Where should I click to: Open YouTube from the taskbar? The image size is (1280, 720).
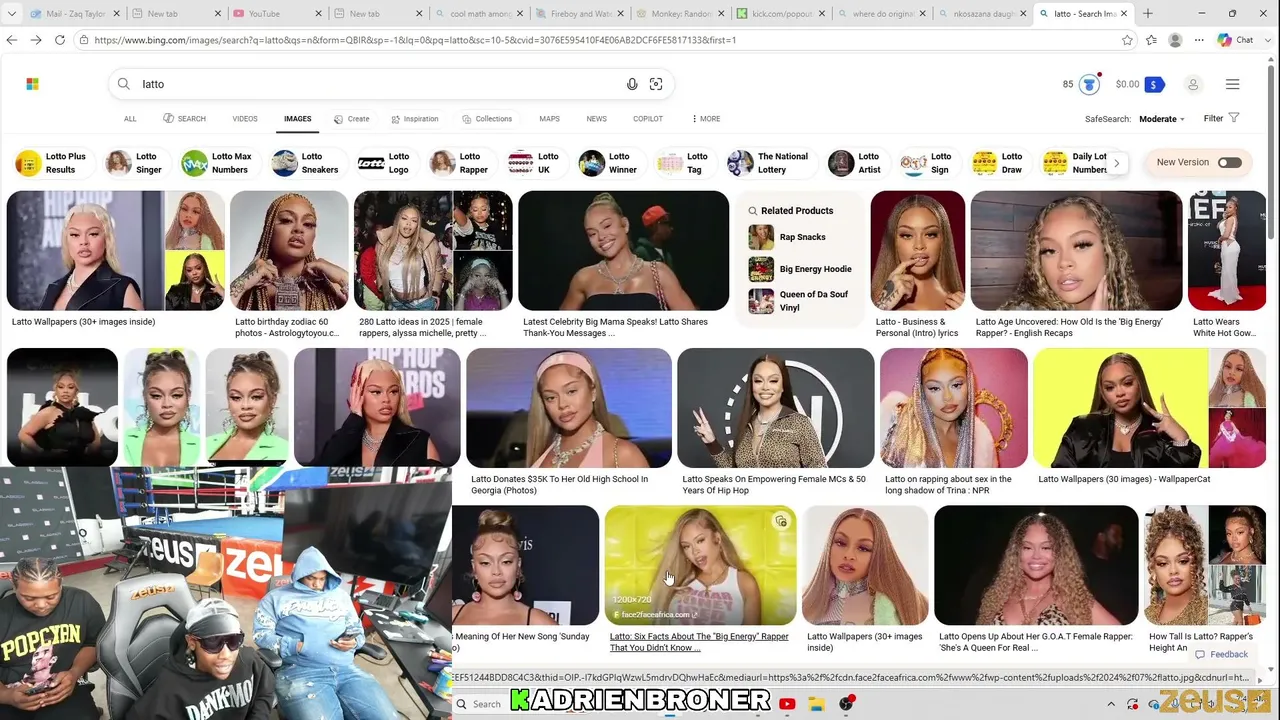click(x=787, y=704)
